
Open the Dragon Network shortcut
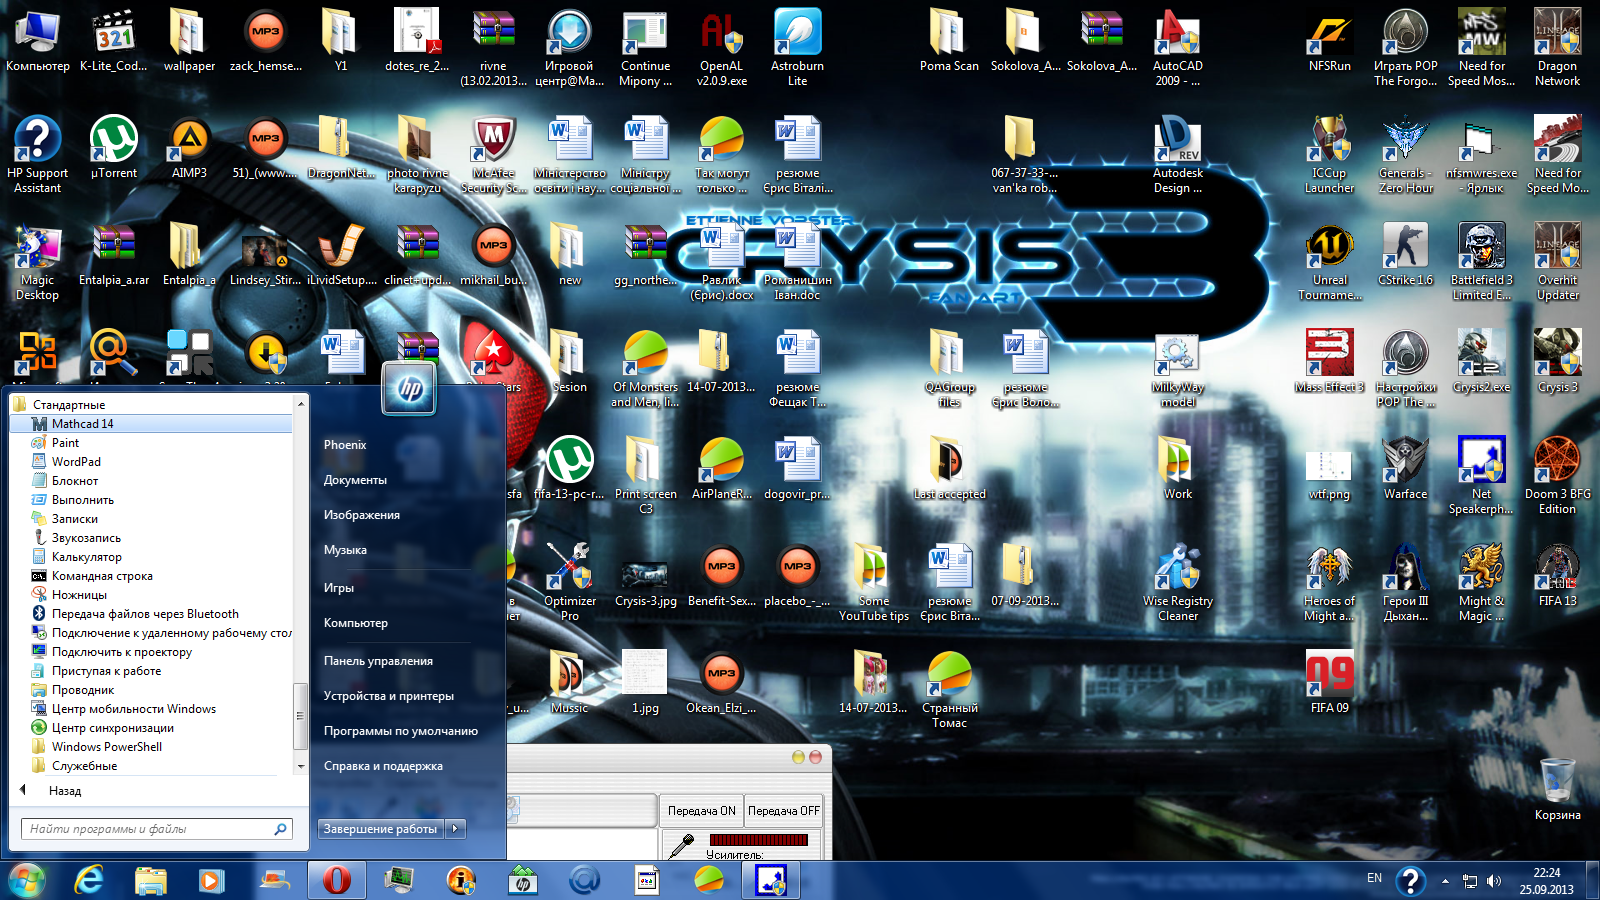click(x=1558, y=47)
